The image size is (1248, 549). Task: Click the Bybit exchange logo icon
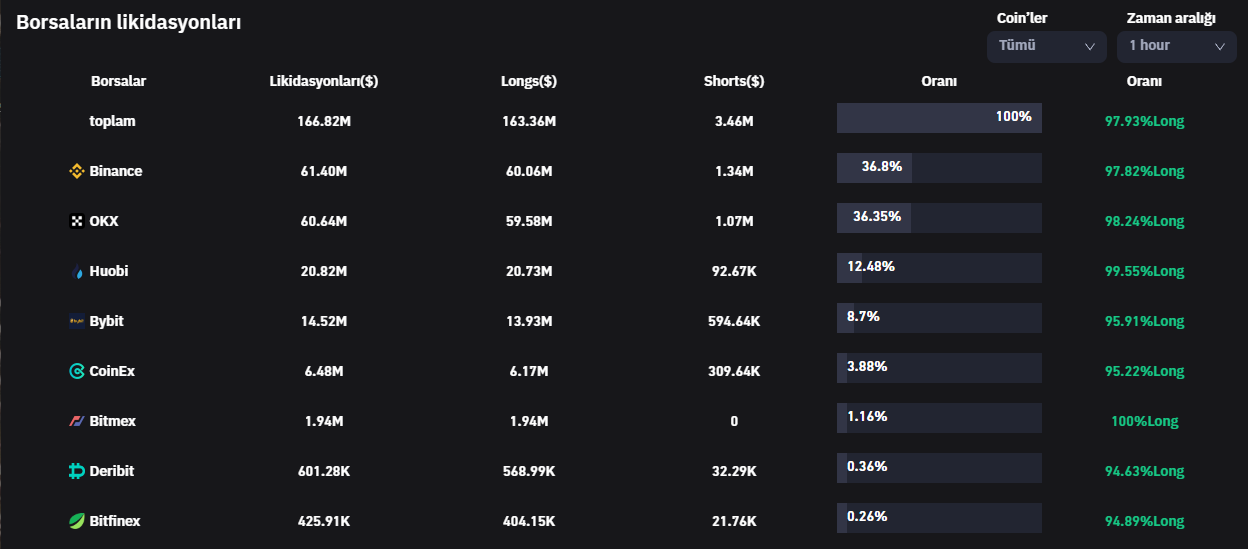point(77,321)
